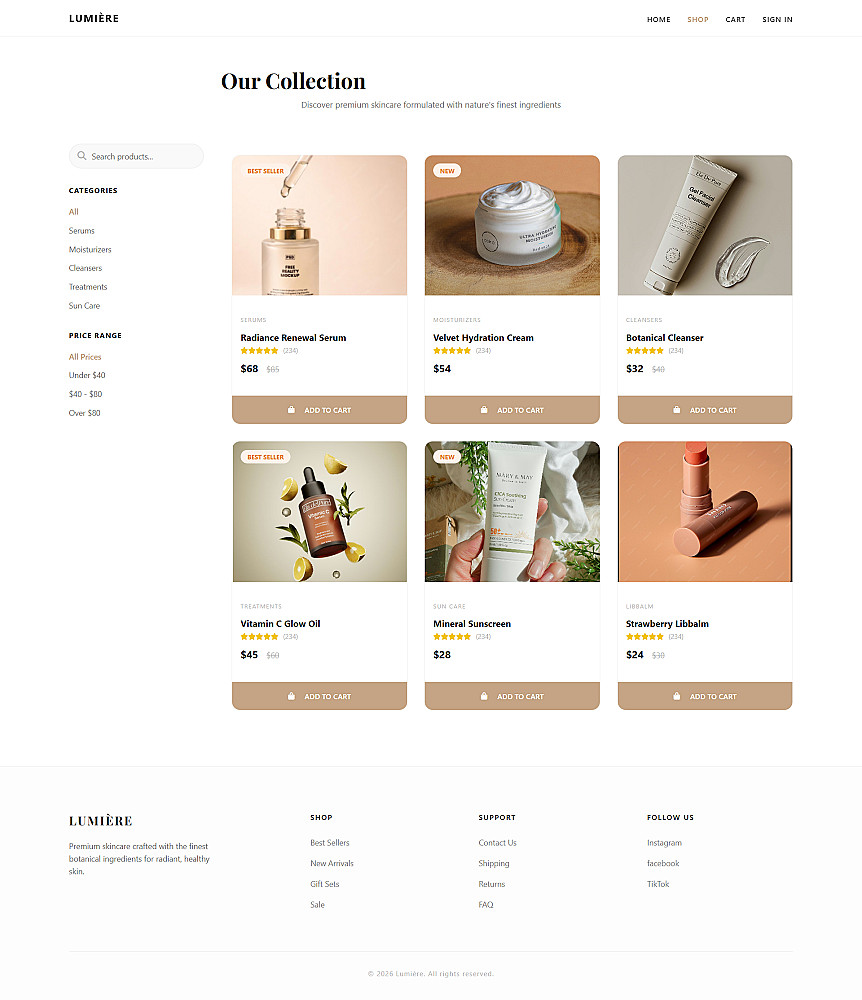This screenshot has height=1000, width=862.
Task: Click bag icon on Botanical Cleanser button
Action: click(x=676, y=410)
